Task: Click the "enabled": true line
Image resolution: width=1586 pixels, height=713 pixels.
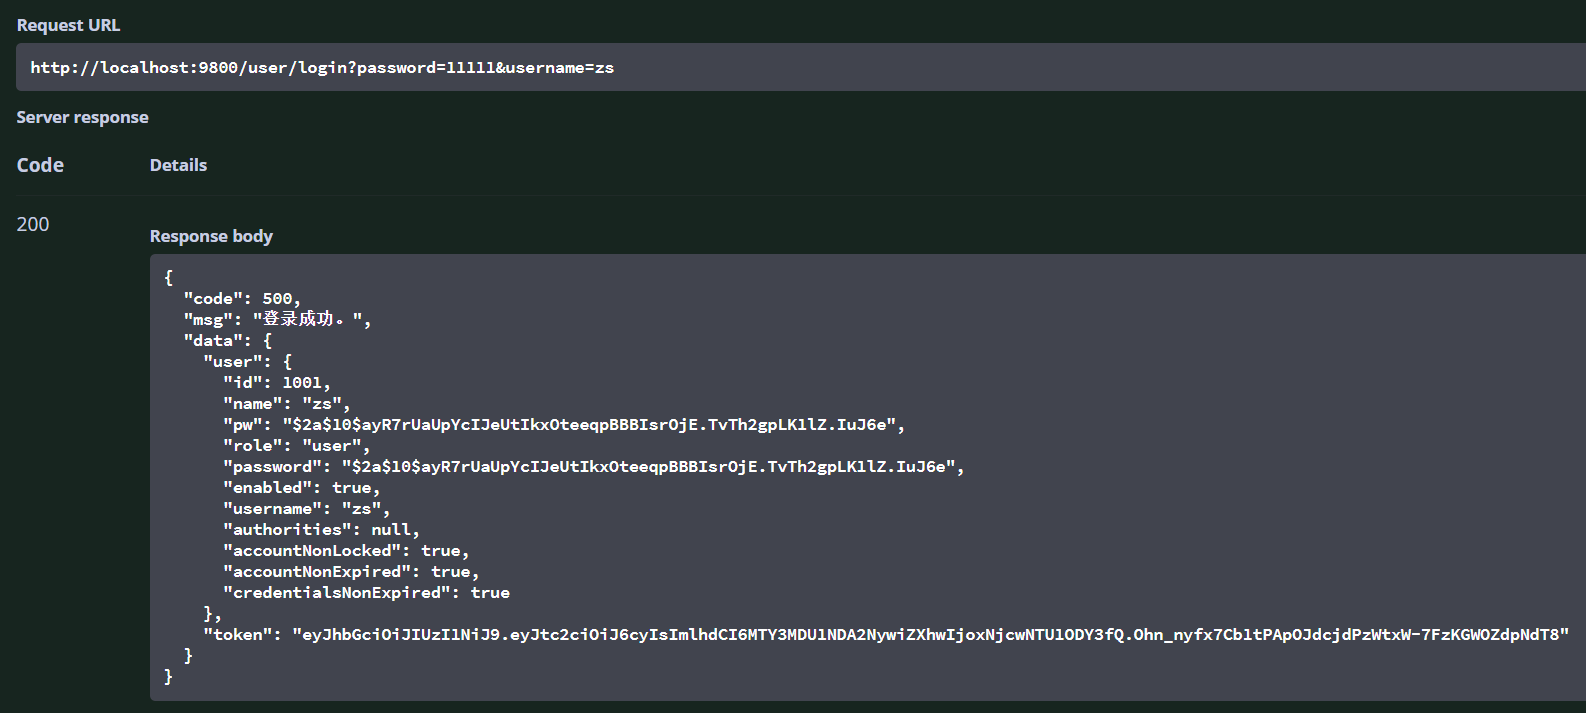Action: click(301, 488)
